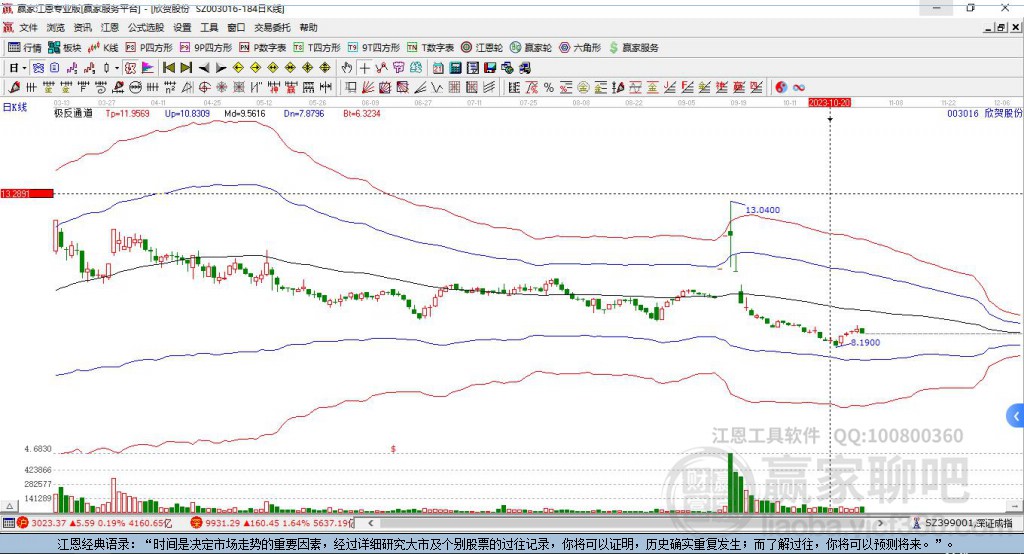Screen dimensions: 1024x554
Task: Click the blue side-panel expand arrow
Action: click(1016, 416)
